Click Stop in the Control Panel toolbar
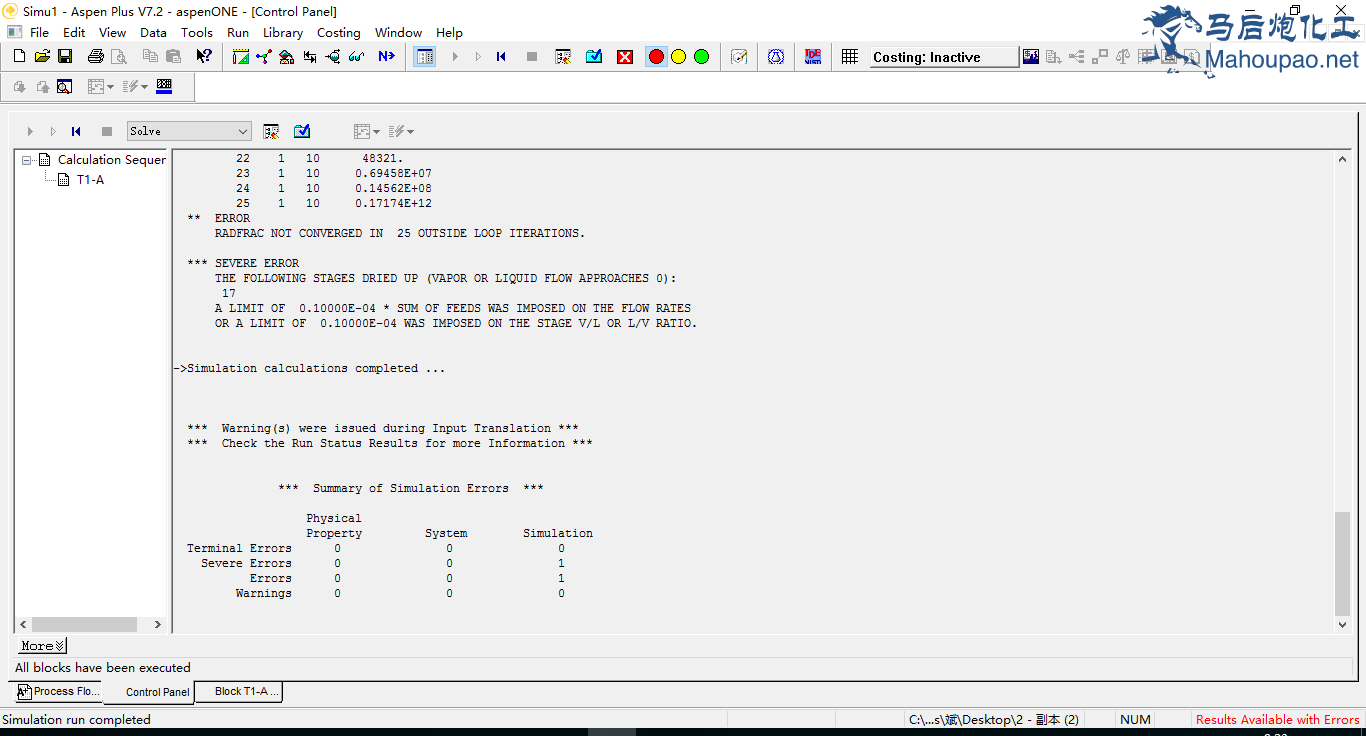 coord(107,131)
